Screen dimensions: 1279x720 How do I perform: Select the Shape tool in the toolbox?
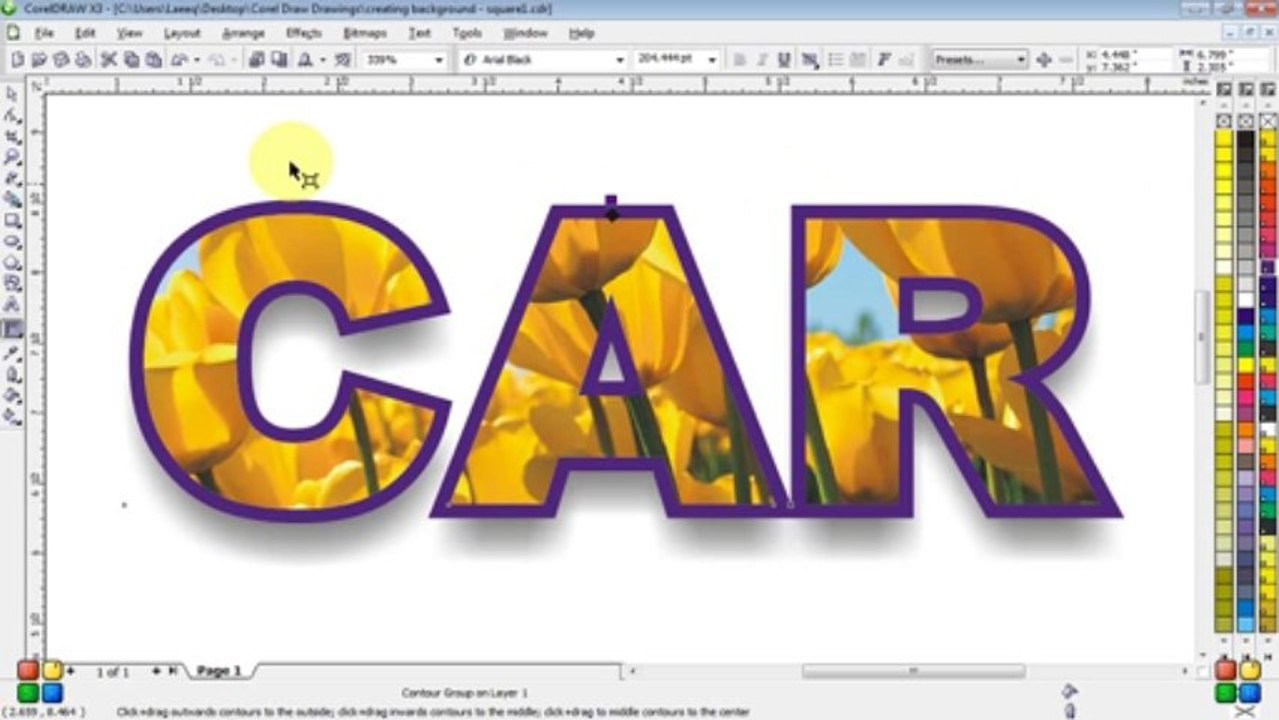pos(12,115)
